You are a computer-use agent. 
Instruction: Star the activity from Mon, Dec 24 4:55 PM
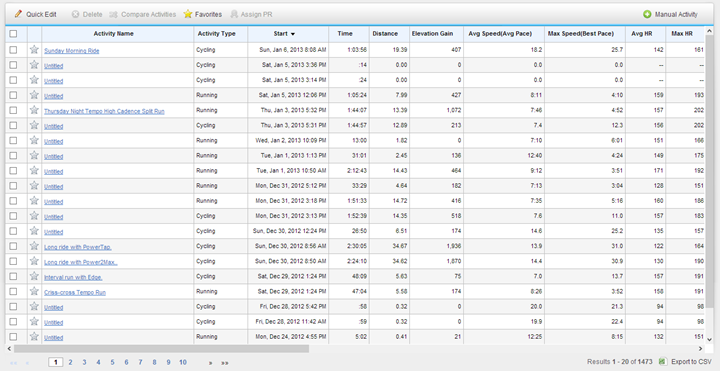(x=34, y=337)
